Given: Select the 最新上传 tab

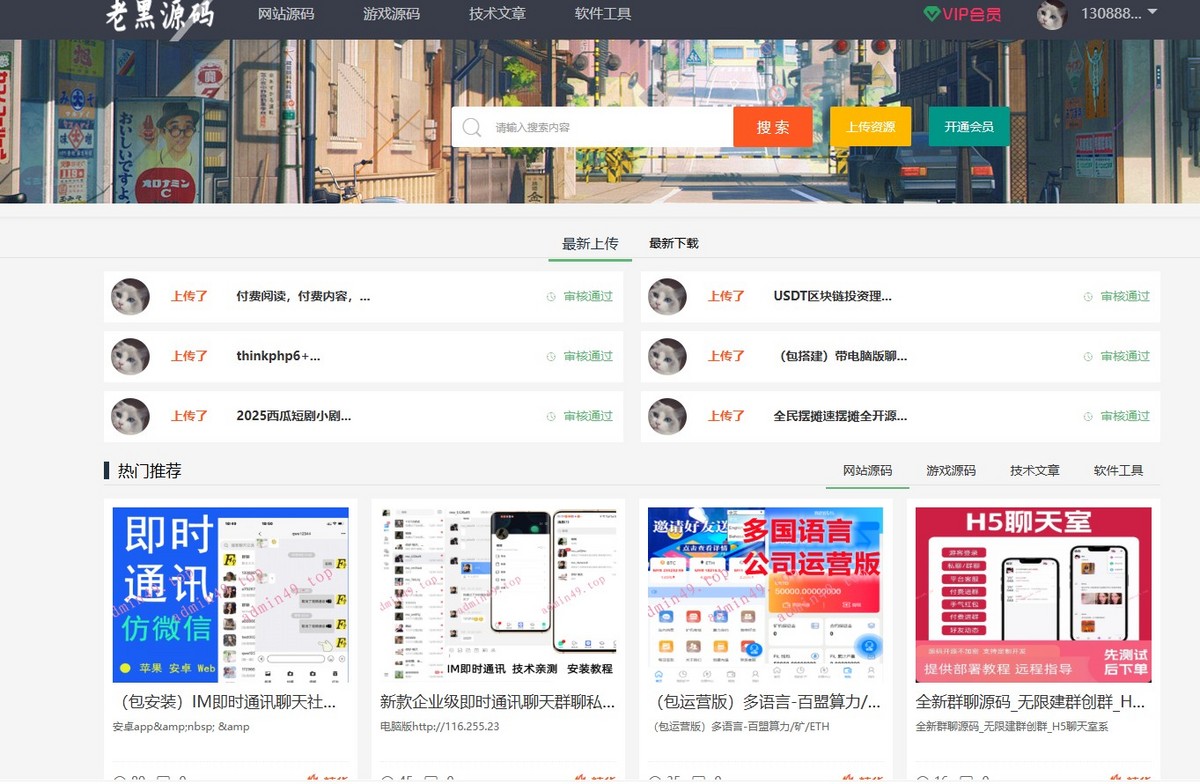Looking at the screenshot, I should [x=590, y=242].
